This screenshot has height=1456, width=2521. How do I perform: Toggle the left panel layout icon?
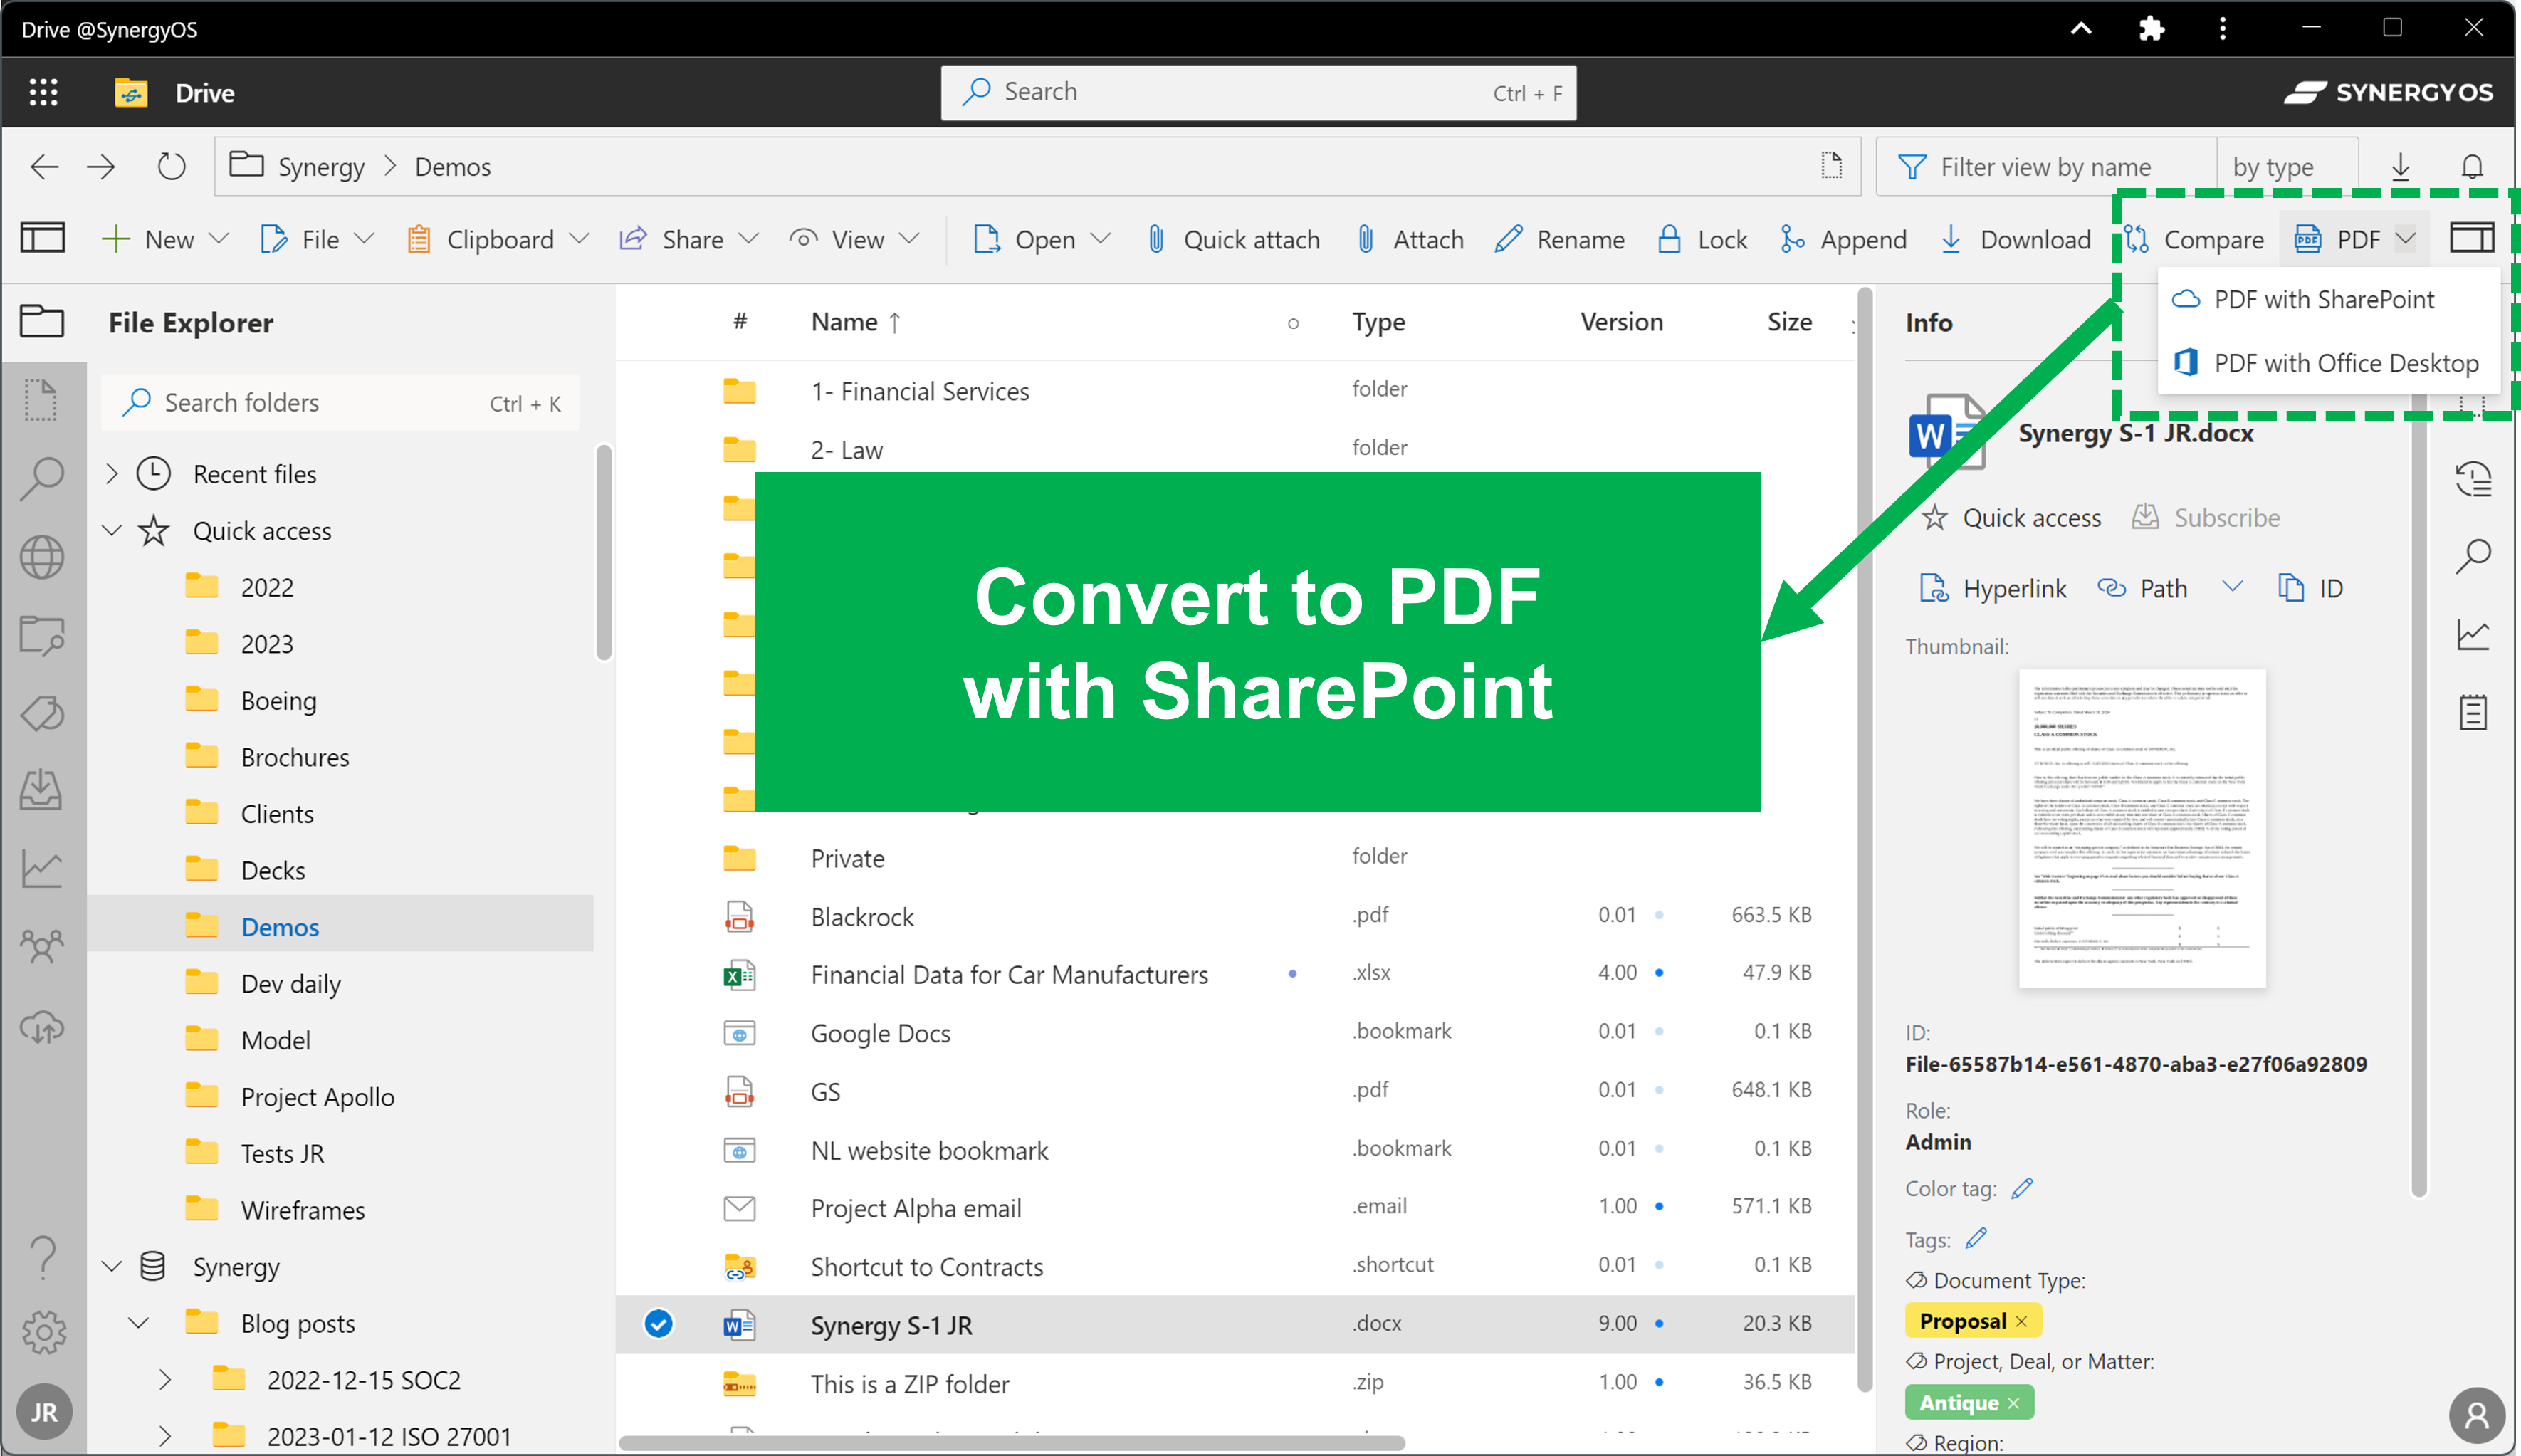pyautogui.click(x=43, y=238)
